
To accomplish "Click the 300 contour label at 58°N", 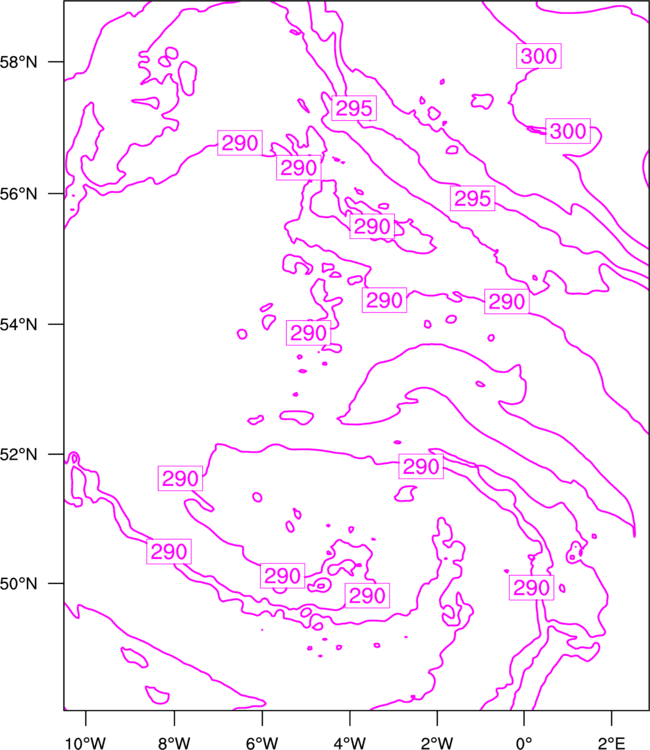I will click(539, 56).
